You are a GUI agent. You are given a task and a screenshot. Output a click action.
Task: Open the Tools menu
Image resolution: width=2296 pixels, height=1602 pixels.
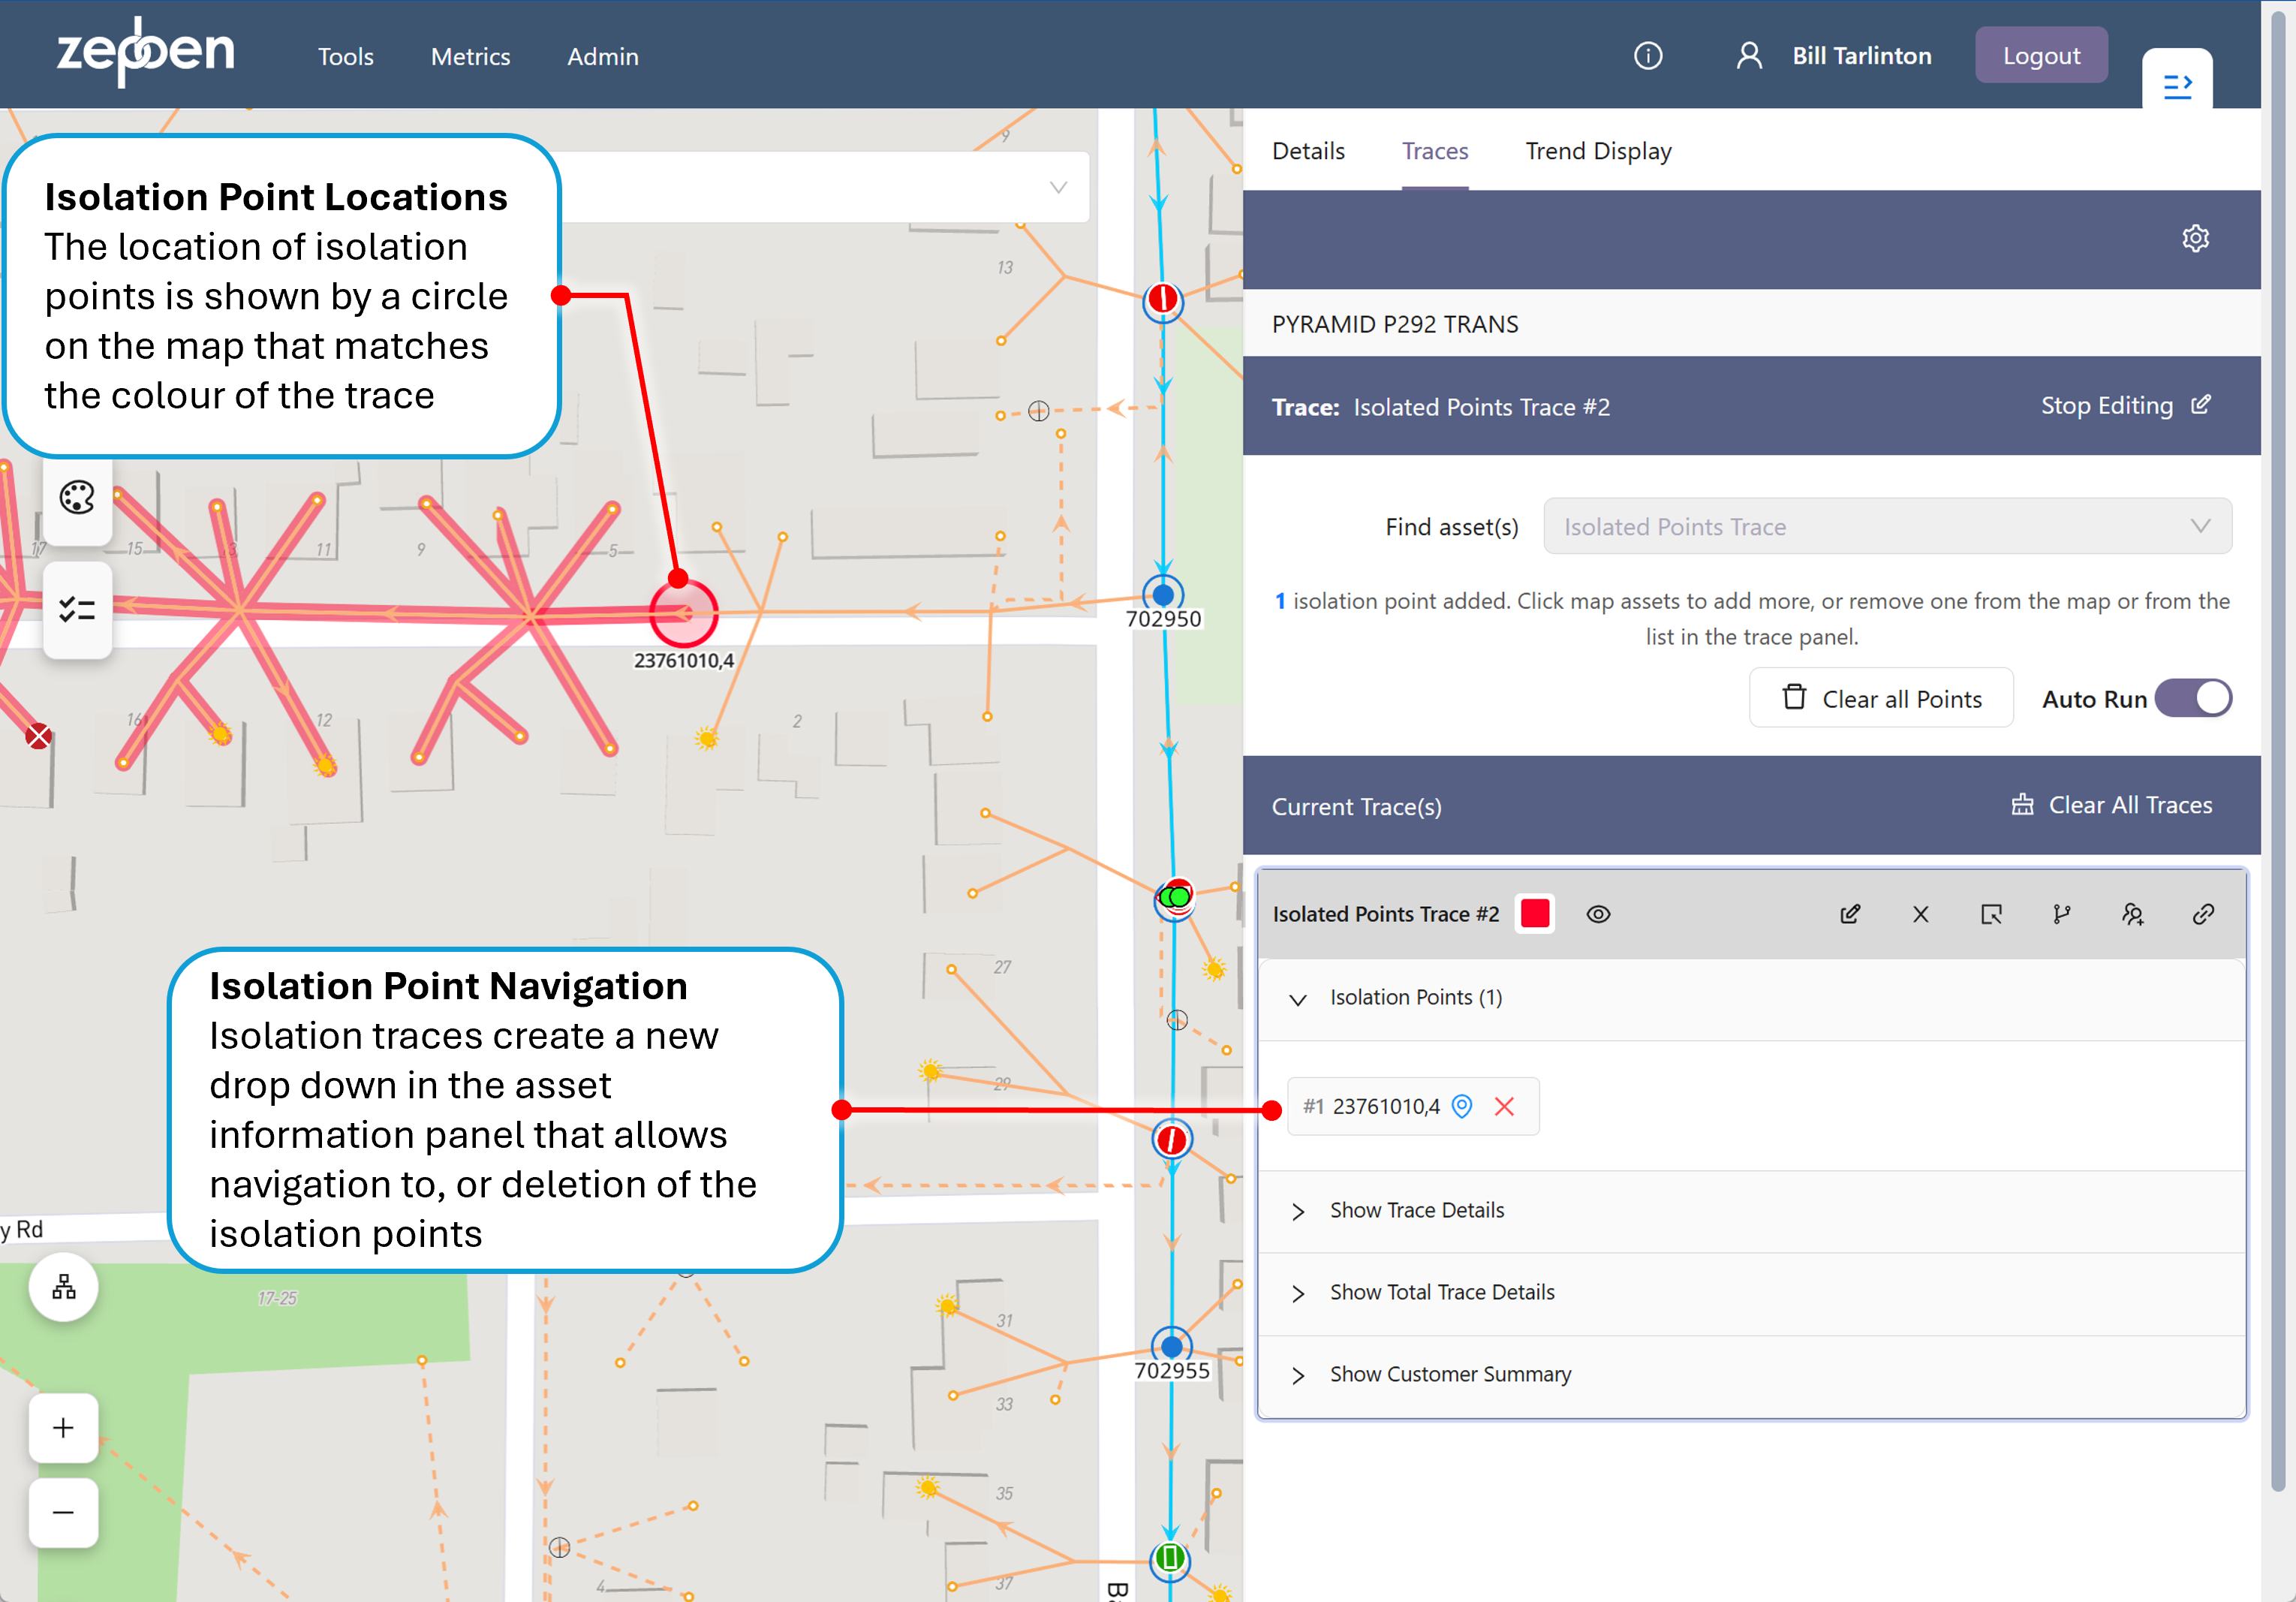point(345,57)
